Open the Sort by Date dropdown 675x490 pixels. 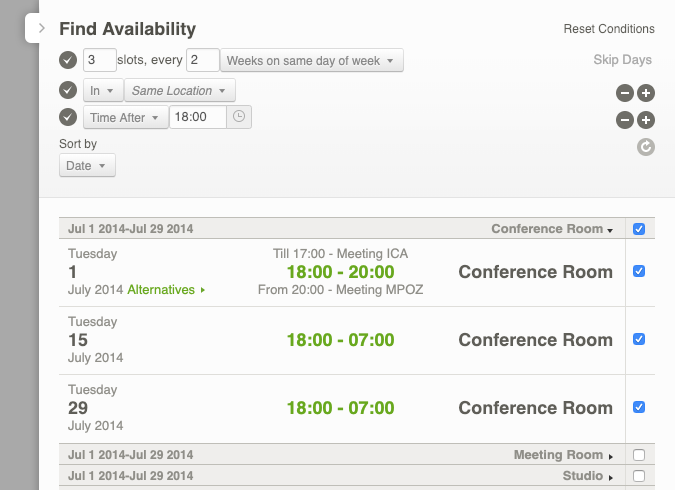87,166
